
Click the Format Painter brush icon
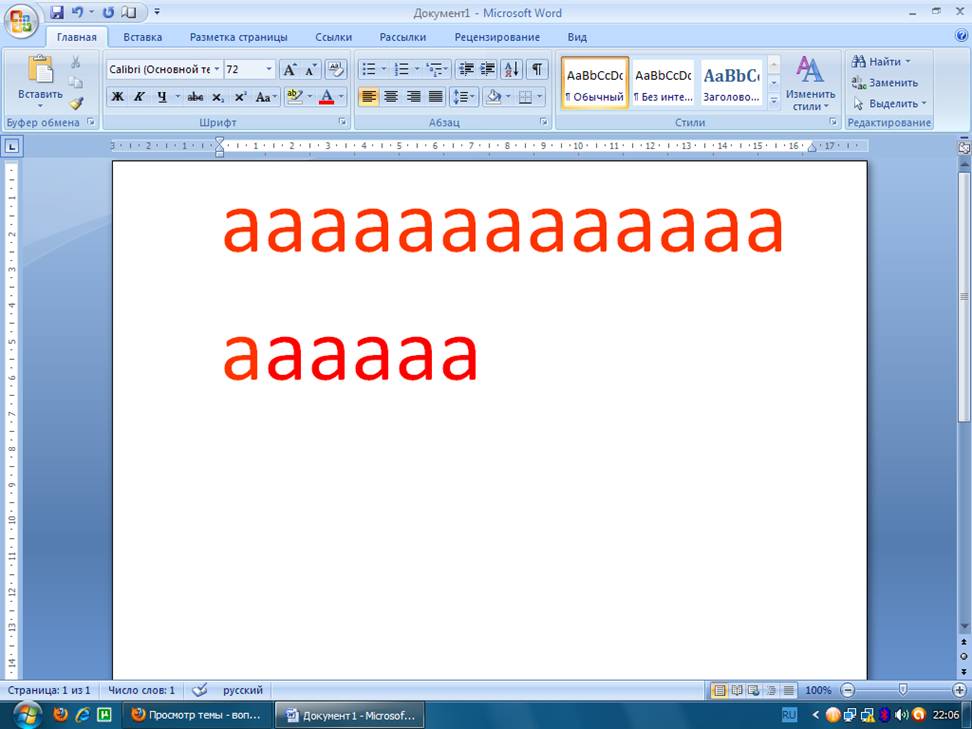pyautogui.click(x=76, y=103)
